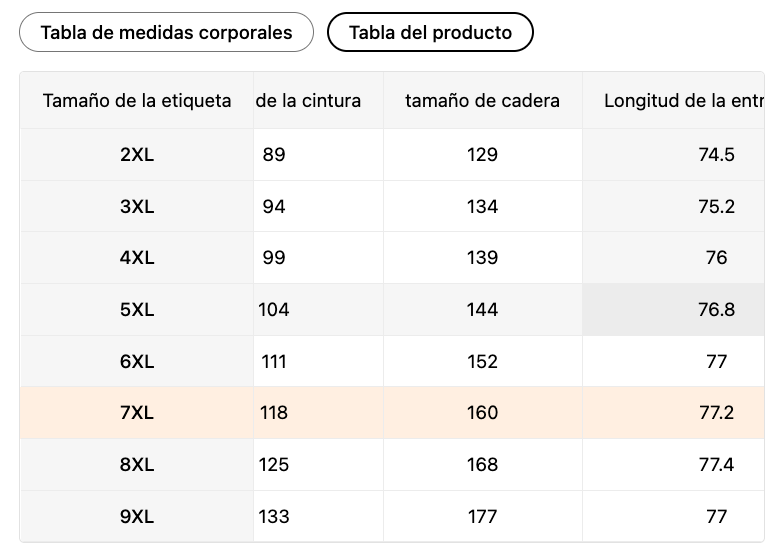
Task: Select the 3XL size label
Action: [x=137, y=206]
